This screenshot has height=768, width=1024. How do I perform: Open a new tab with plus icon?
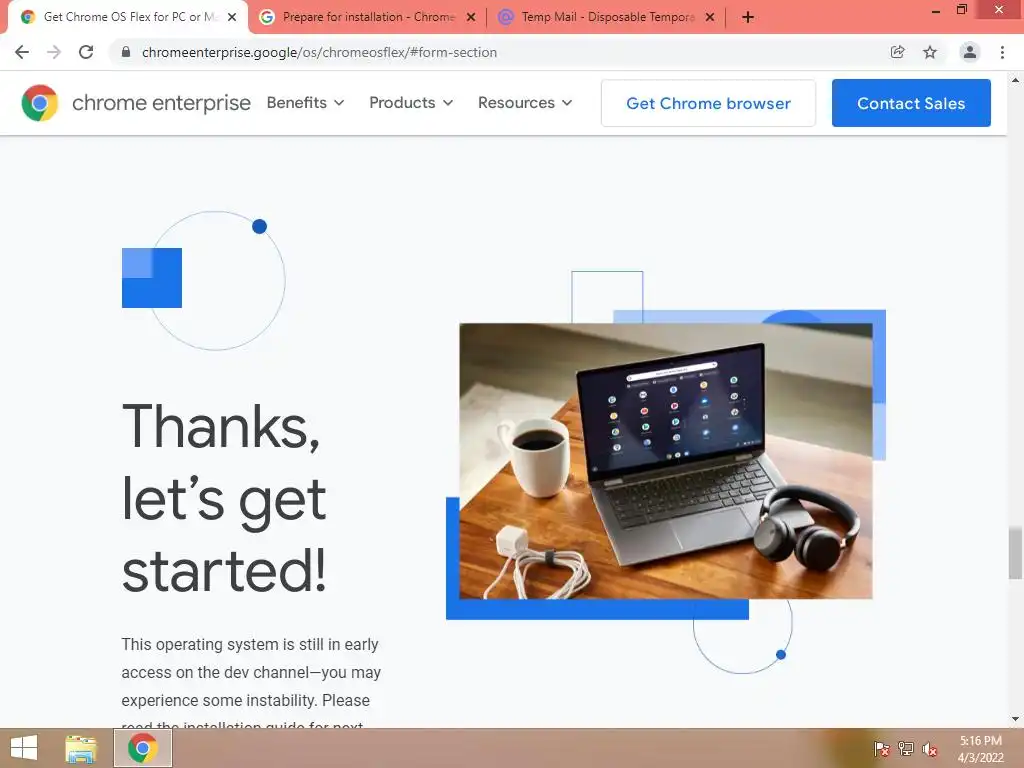click(x=748, y=18)
